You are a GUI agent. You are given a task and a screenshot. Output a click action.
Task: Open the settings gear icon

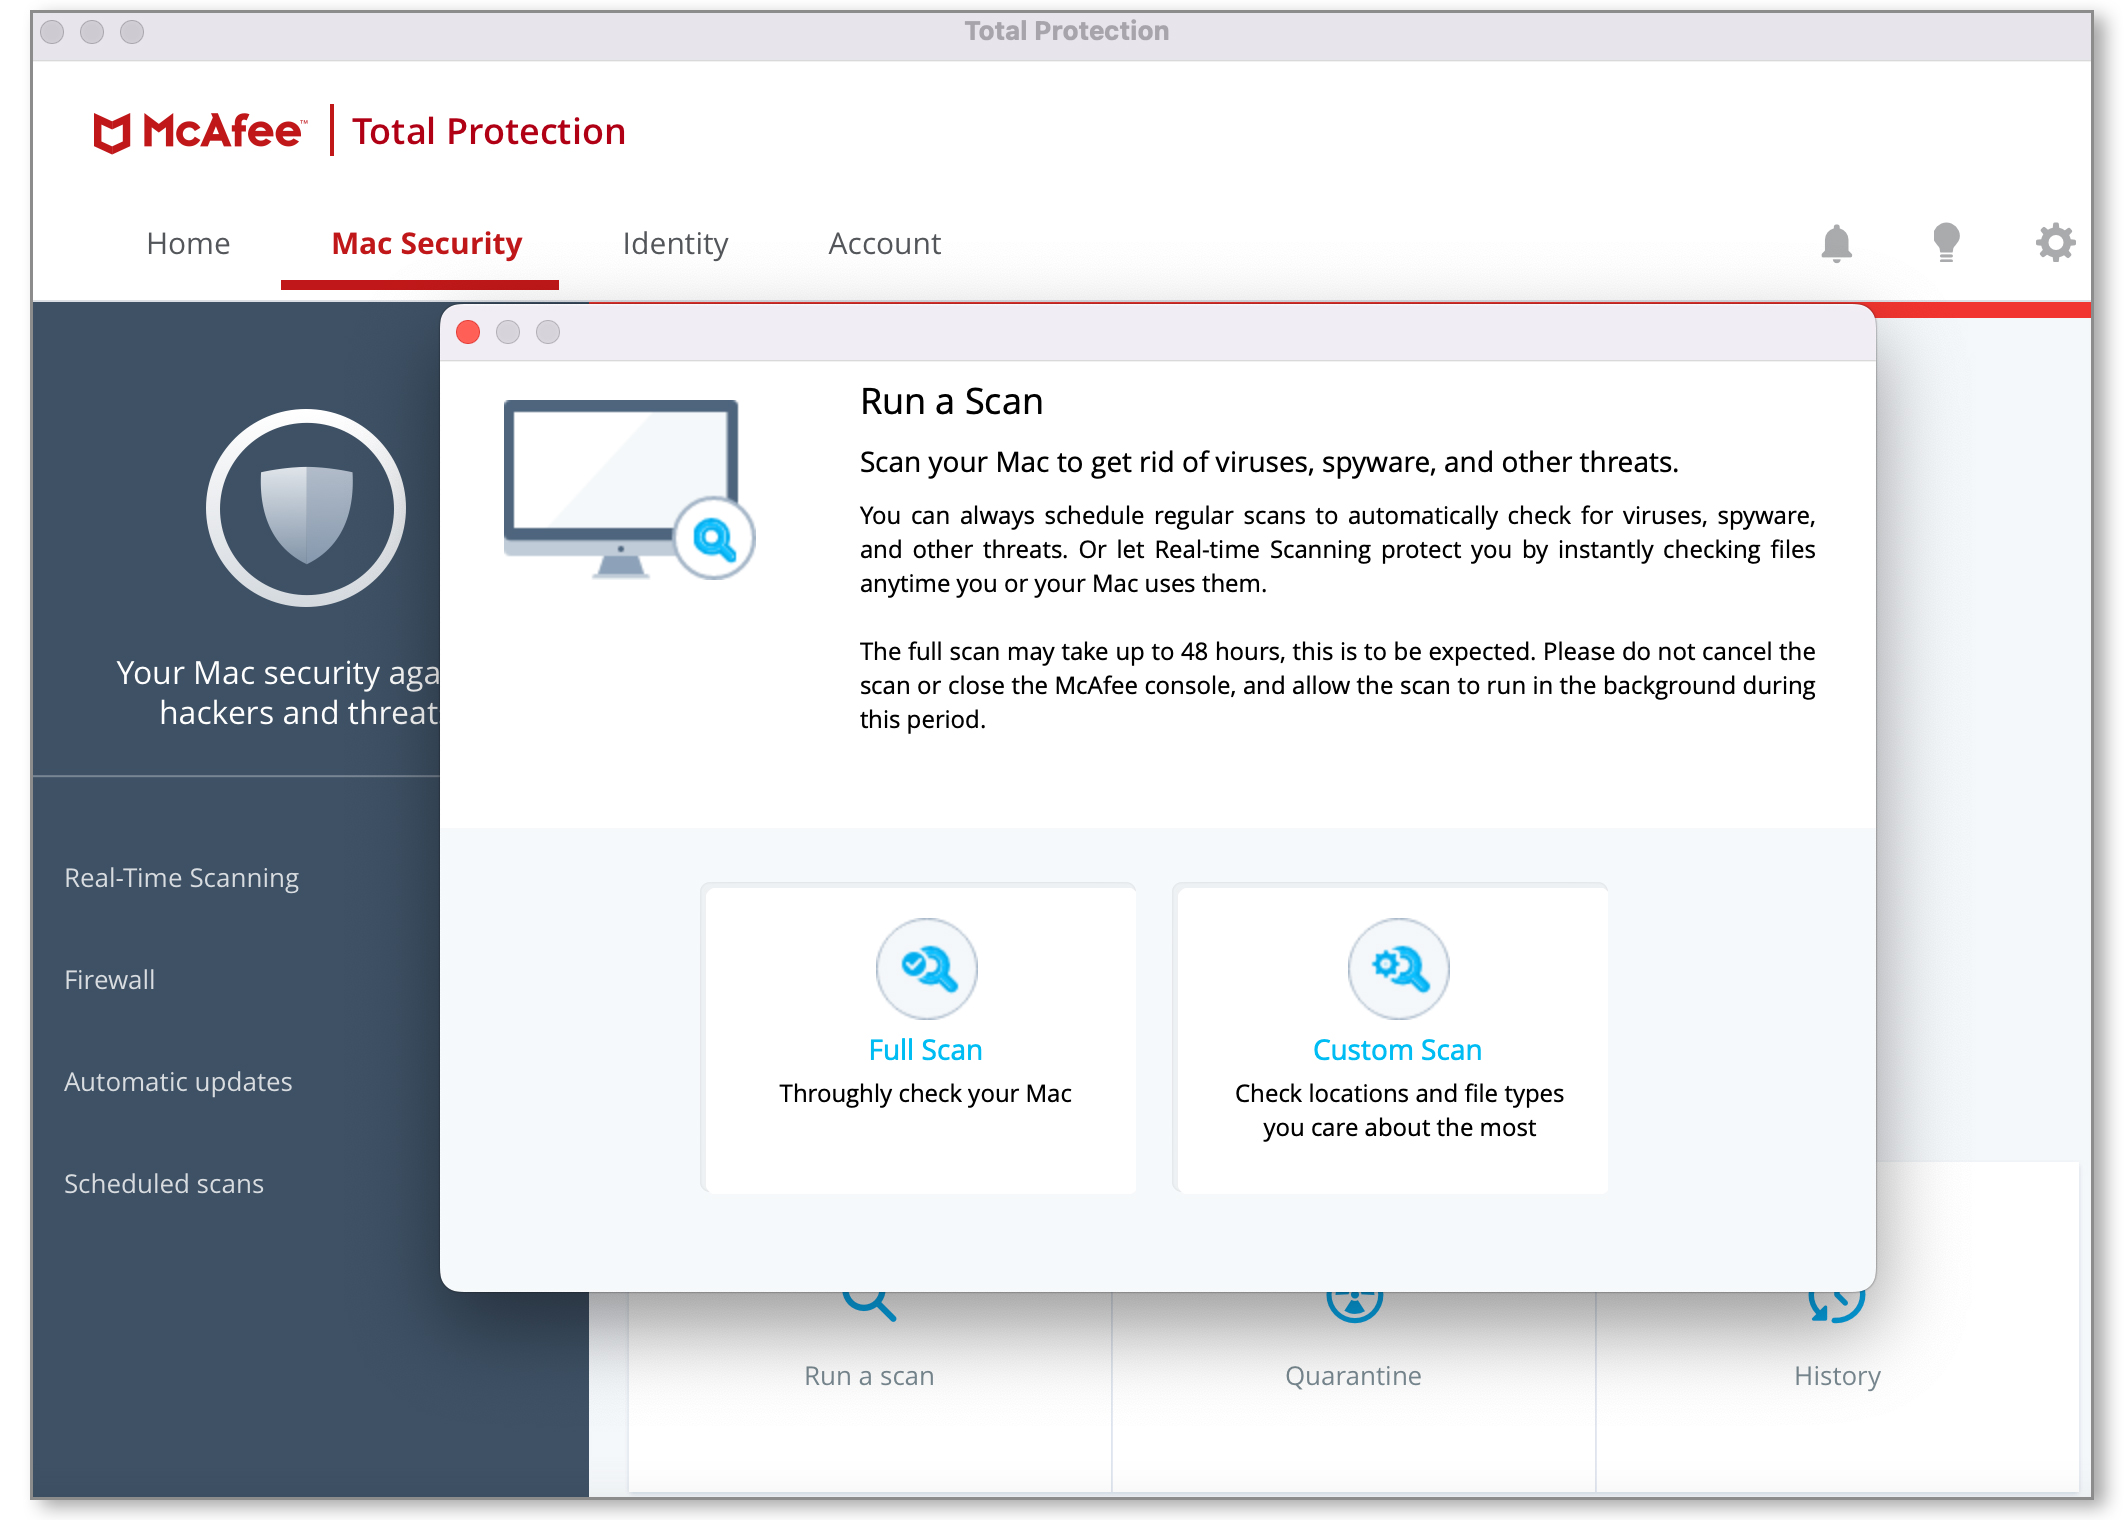(x=2055, y=242)
